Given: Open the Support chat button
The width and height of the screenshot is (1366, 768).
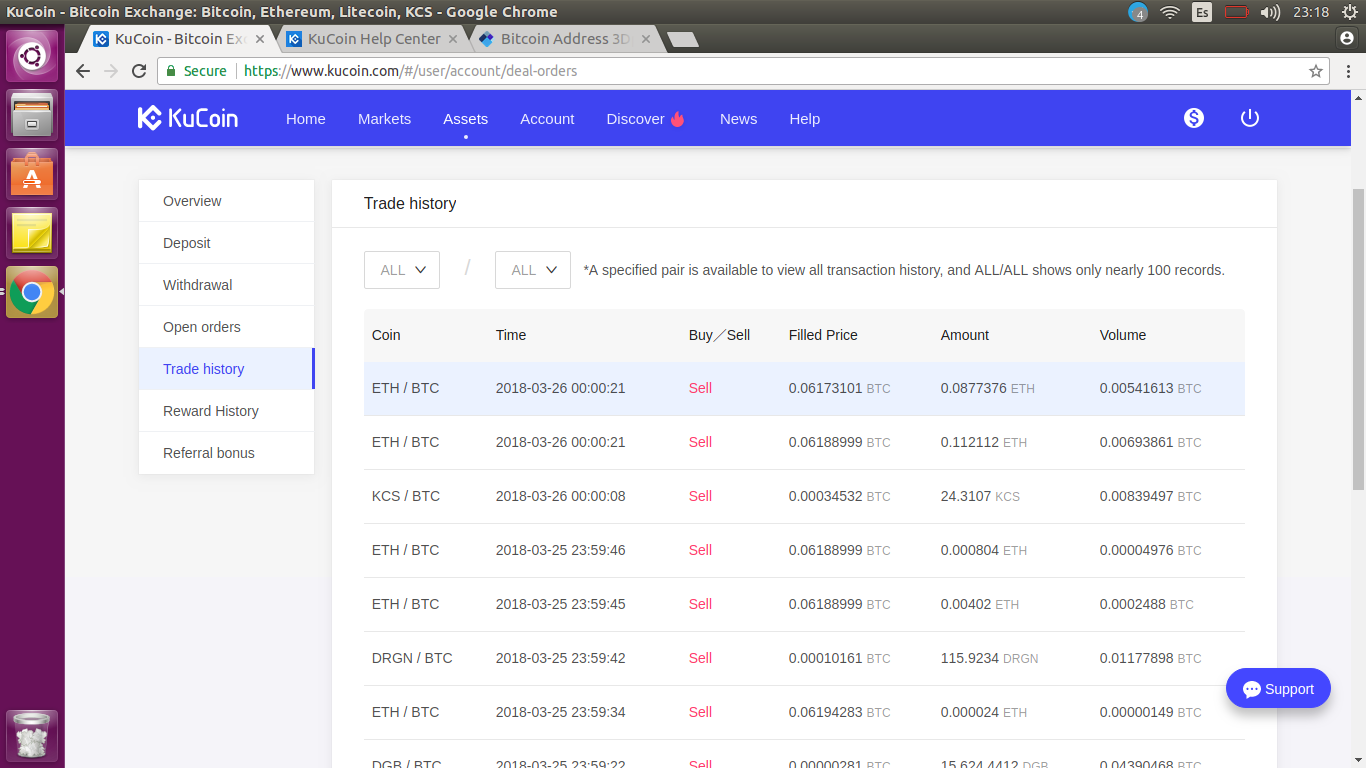Looking at the screenshot, I should click(1278, 688).
